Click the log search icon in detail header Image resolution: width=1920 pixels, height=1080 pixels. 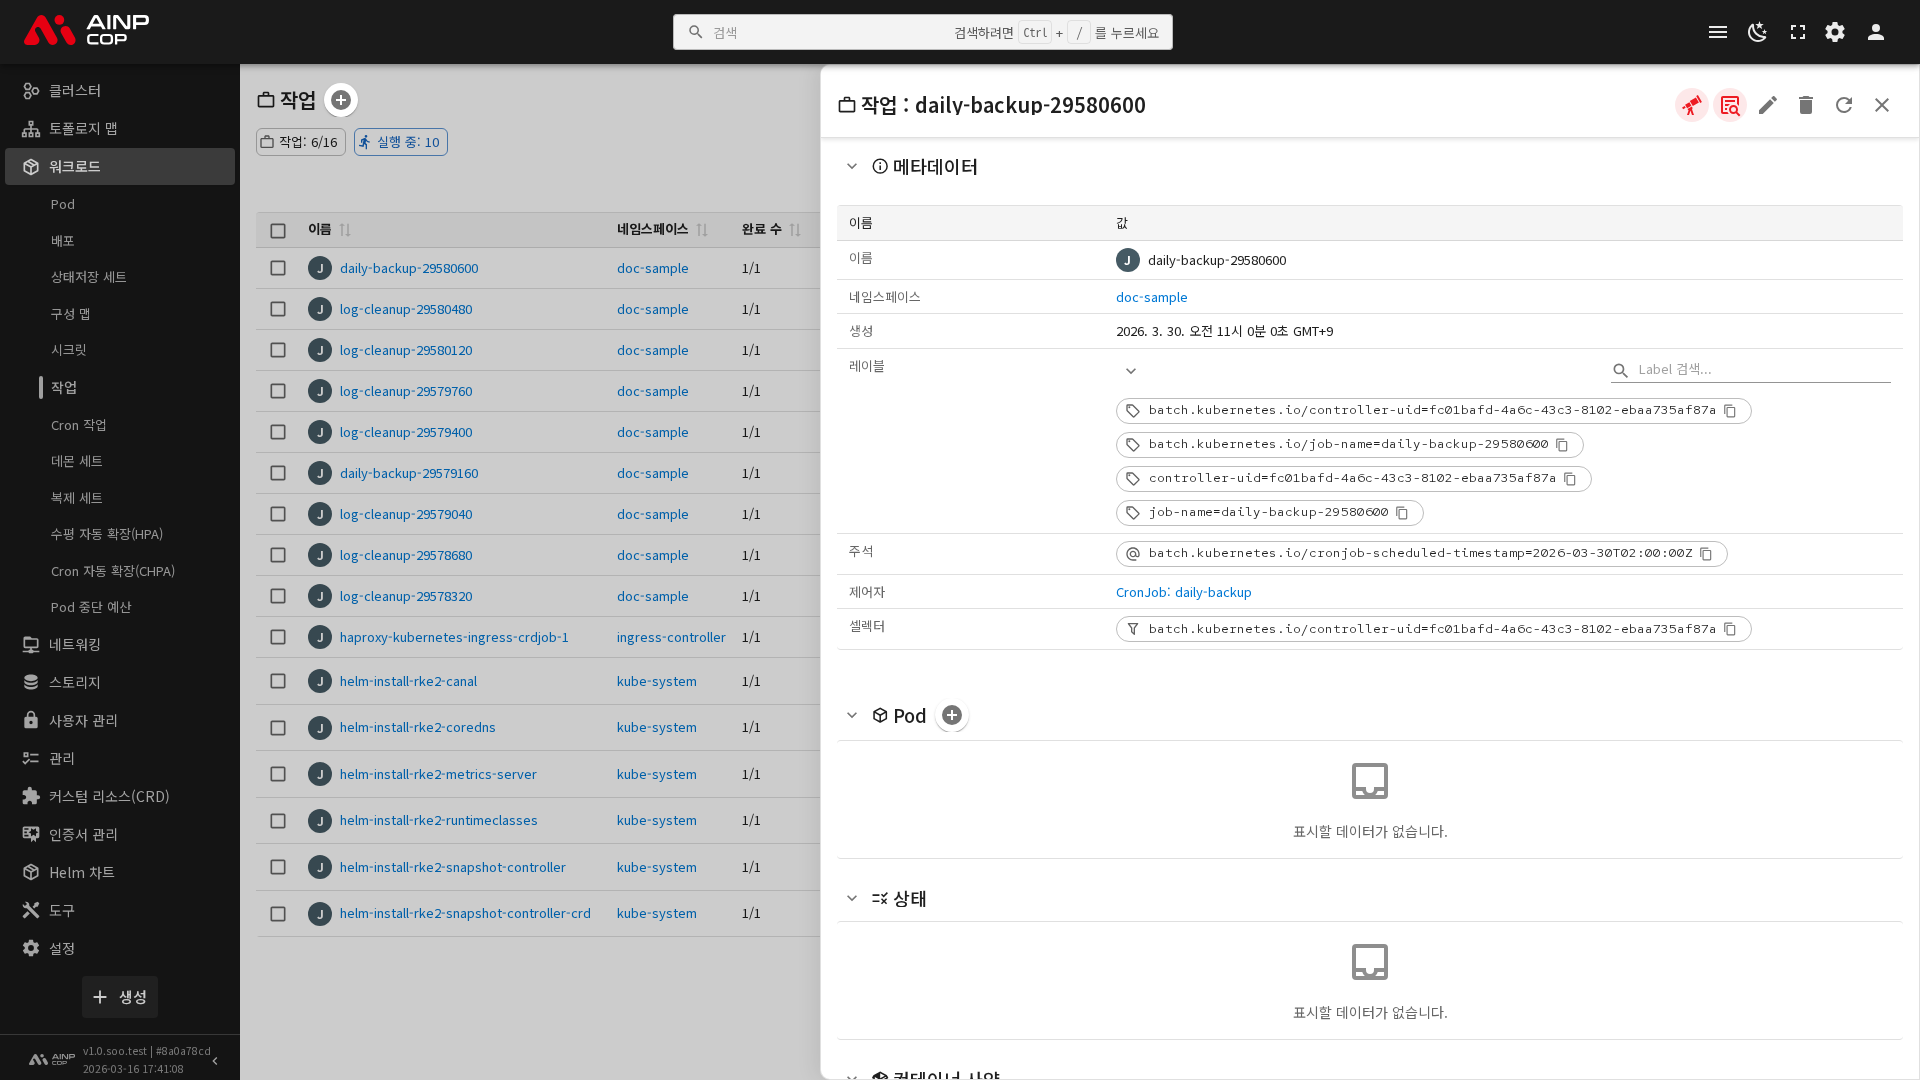[1729, 105]
